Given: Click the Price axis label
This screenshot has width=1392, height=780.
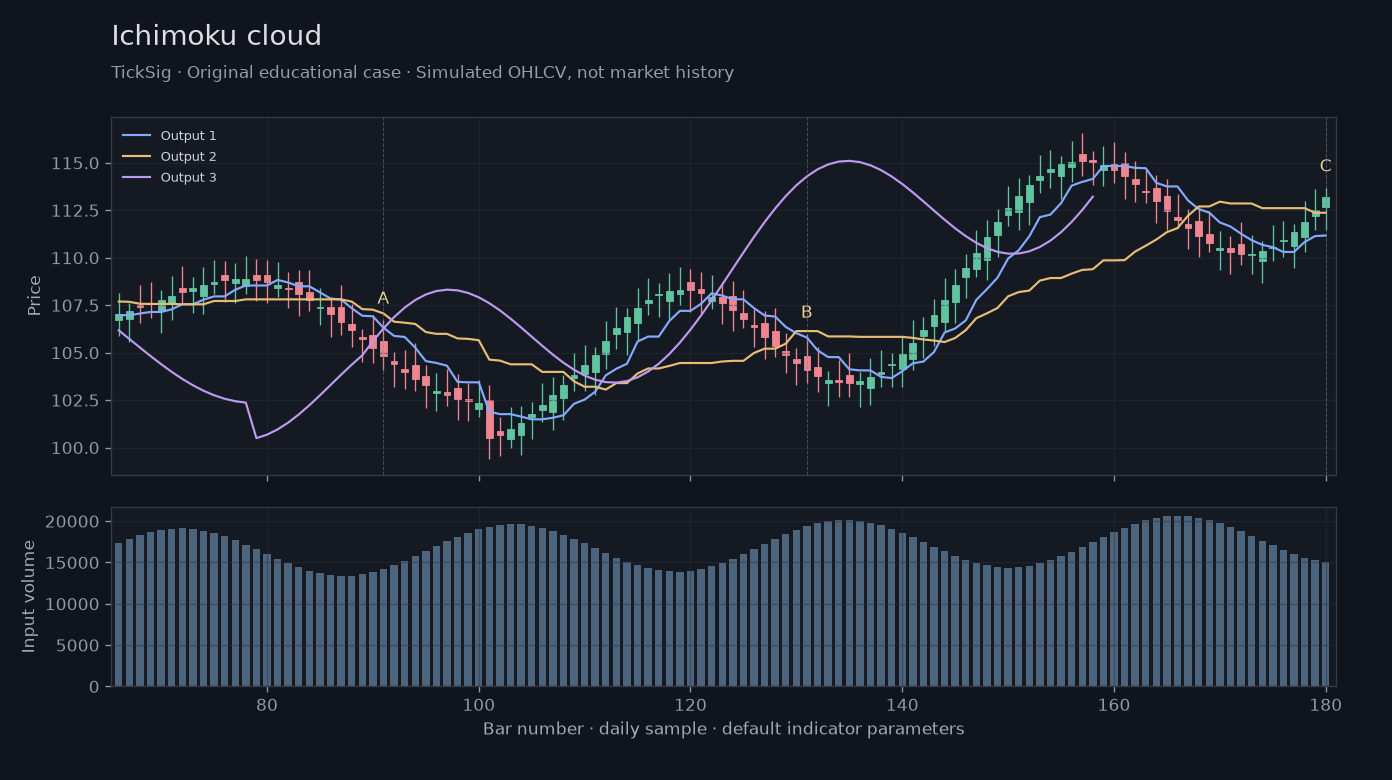Looking at the screenshot, I should pyautogui.click(x=35, y=296).
